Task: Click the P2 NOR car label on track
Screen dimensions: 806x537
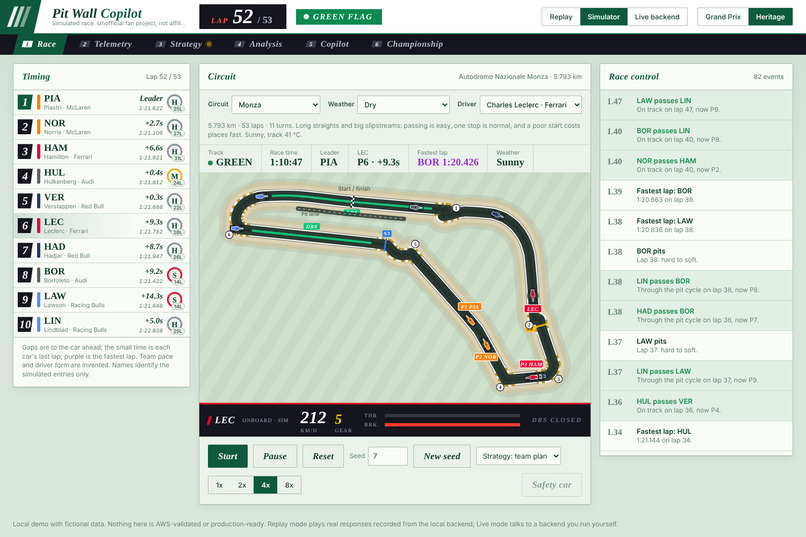Action: [x=486, y=357]
